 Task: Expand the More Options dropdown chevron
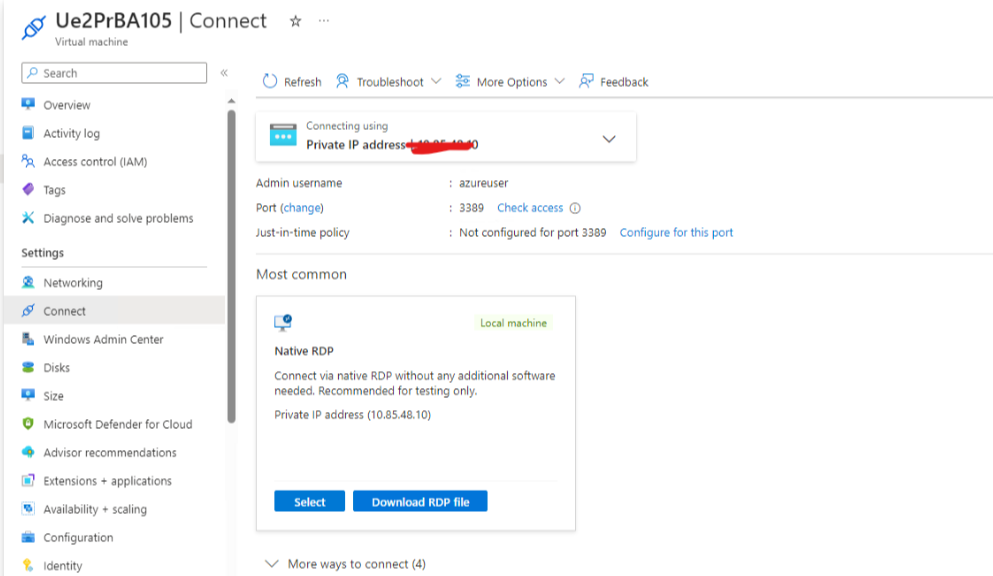coord(559,81)
